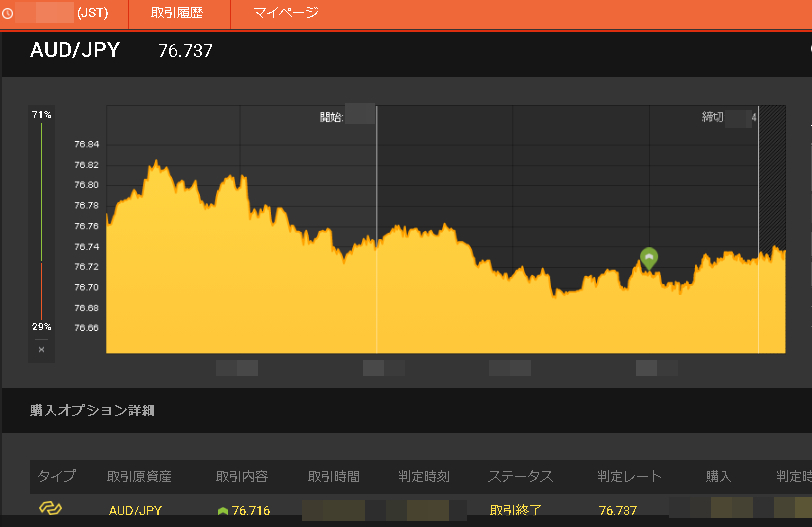Click the yellow option type icon in row
The width and height of the screenshot is (812, 527).
[x=50, y=508]
